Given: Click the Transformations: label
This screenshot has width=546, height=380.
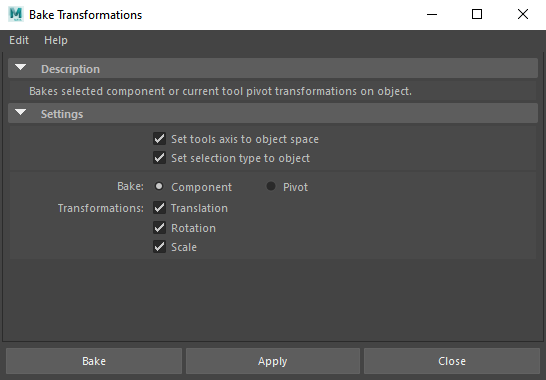Looking at the screenshot, I should click(x=101, y=208).
